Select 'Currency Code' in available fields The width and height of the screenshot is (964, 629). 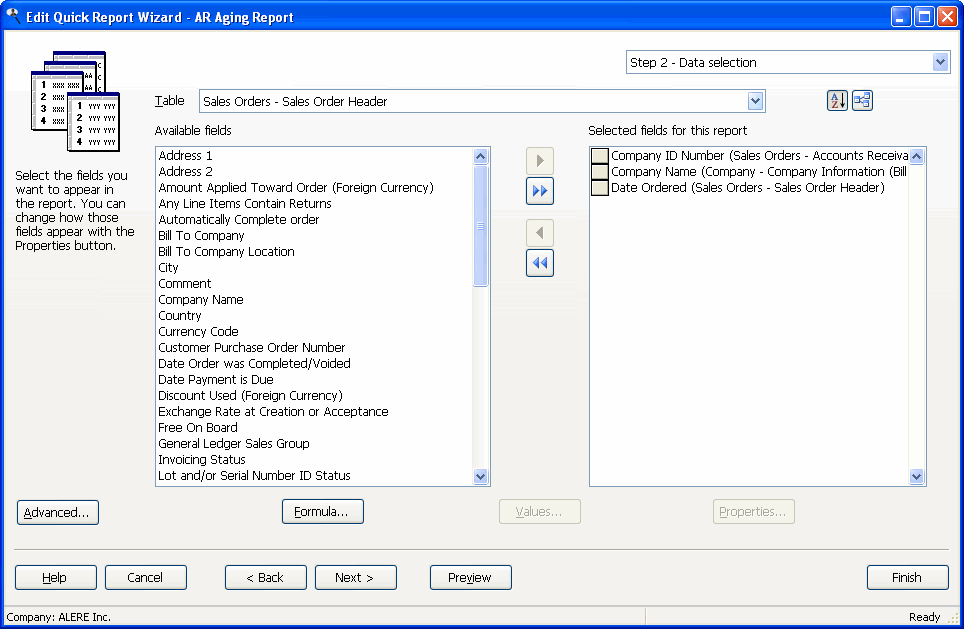(x=198, y=332)
